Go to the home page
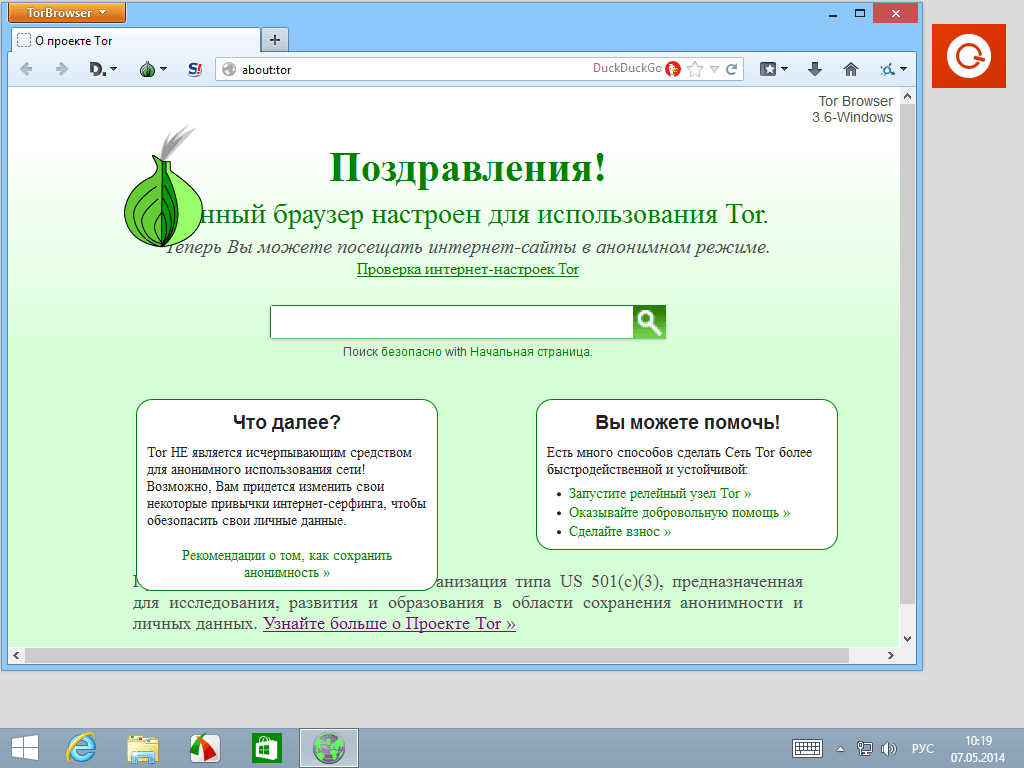The width and height of the screenshot is (1024, 768). [x=850, y=69]
